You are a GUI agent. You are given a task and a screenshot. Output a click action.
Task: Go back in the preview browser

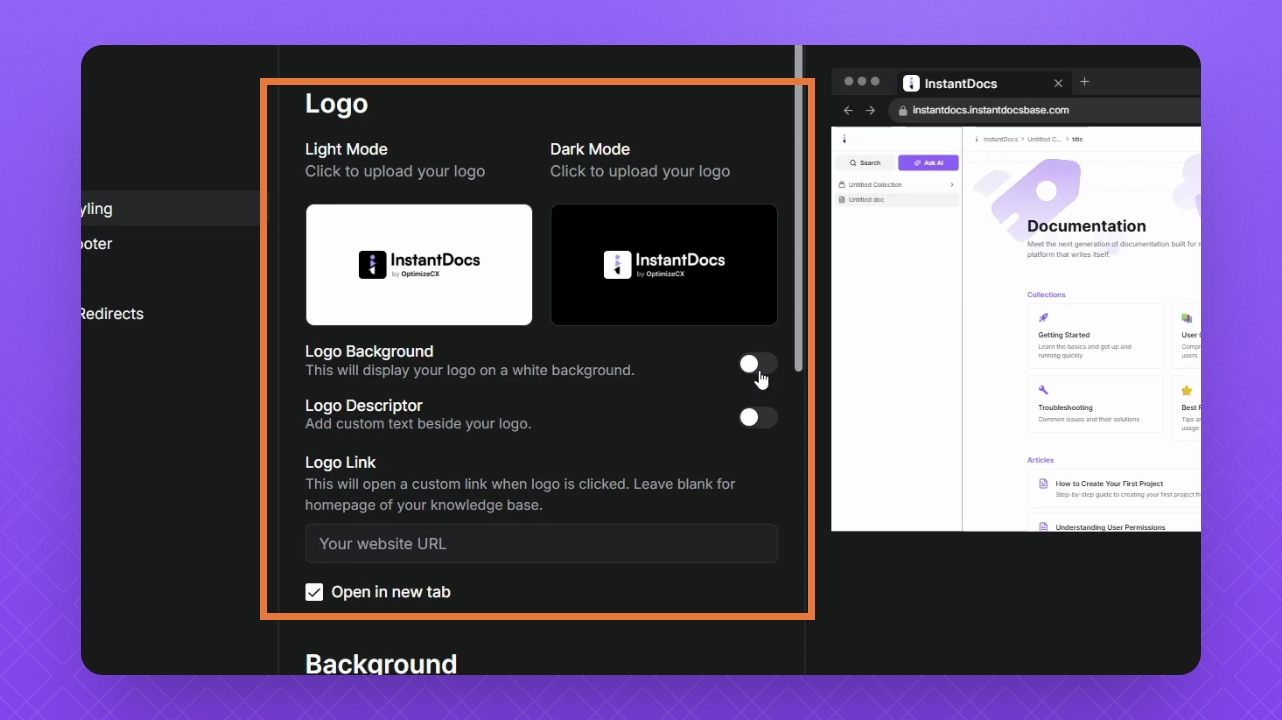(x=848, y=110)
